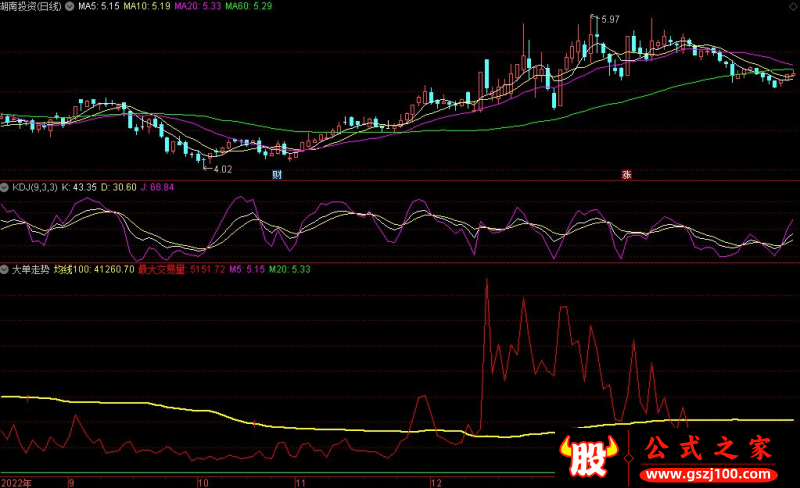Click the MA10: 5.19 label
This screenshot has height=488, width=800.
click(x=147, y=6)
